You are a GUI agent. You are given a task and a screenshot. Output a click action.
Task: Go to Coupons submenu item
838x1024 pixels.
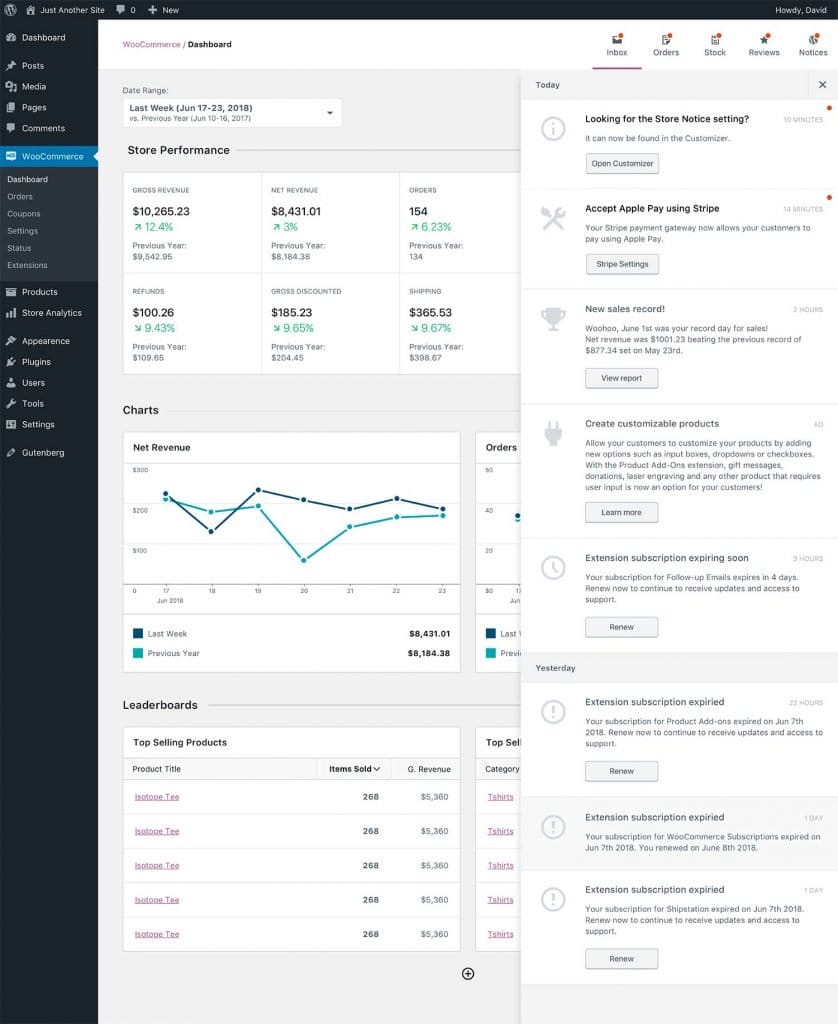coord(24,214)
